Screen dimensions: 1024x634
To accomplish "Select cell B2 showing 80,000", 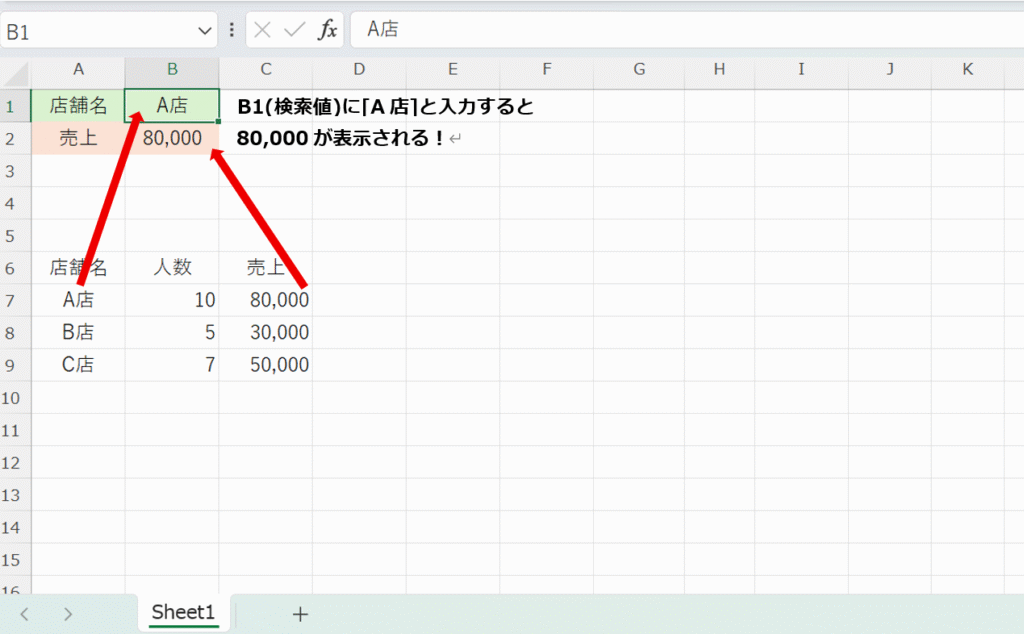I will tap(172, 139).
